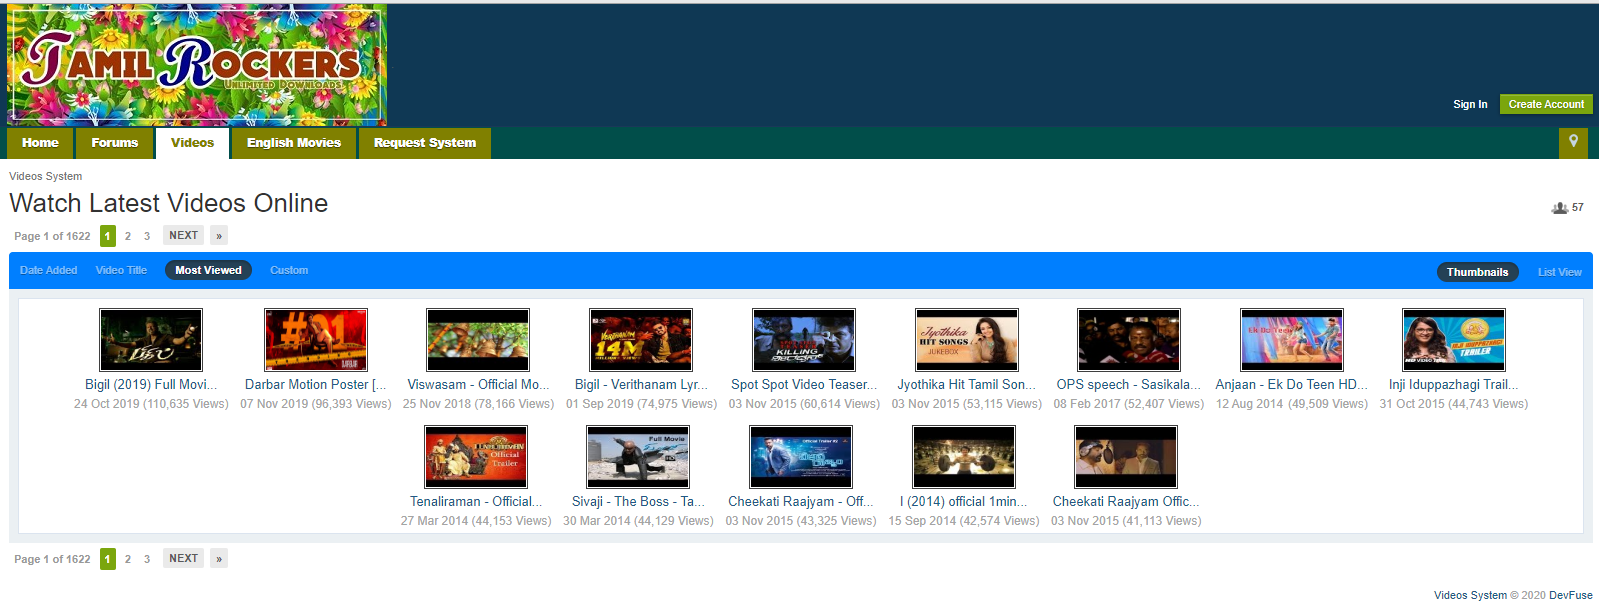Open Jyothika Hit Tamil Songs thumbnail

pyautogui.click(x=967, y=340)
